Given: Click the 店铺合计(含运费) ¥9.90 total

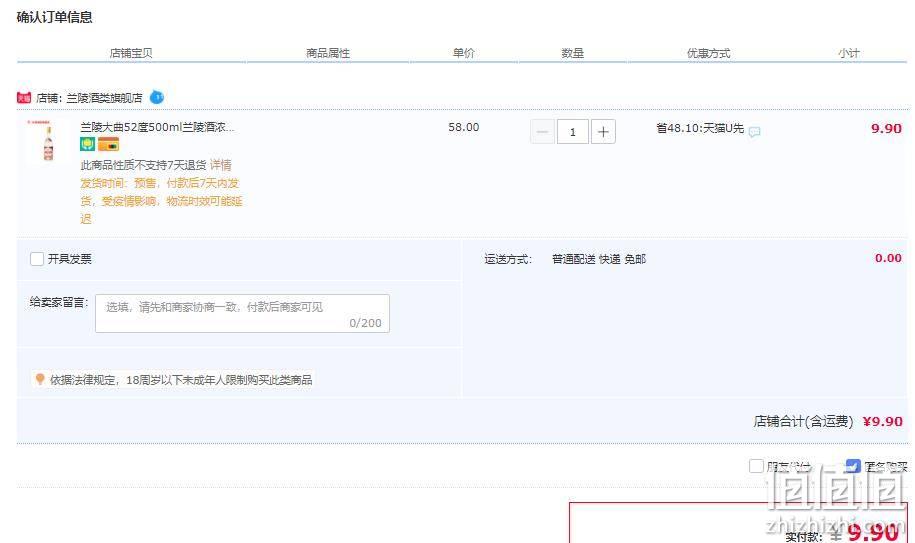Looking at the screenshot, I should click(827, 421).
